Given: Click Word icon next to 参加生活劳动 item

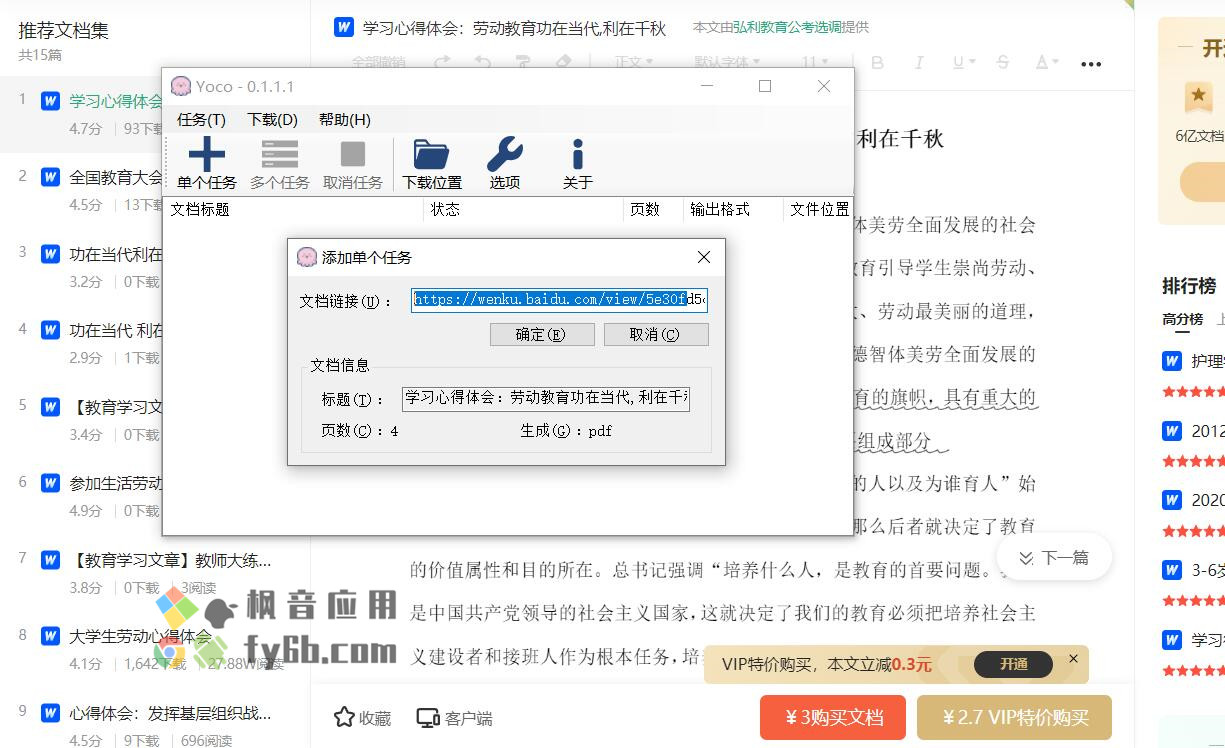Looking at the screenshot, I should click(50, 484).
